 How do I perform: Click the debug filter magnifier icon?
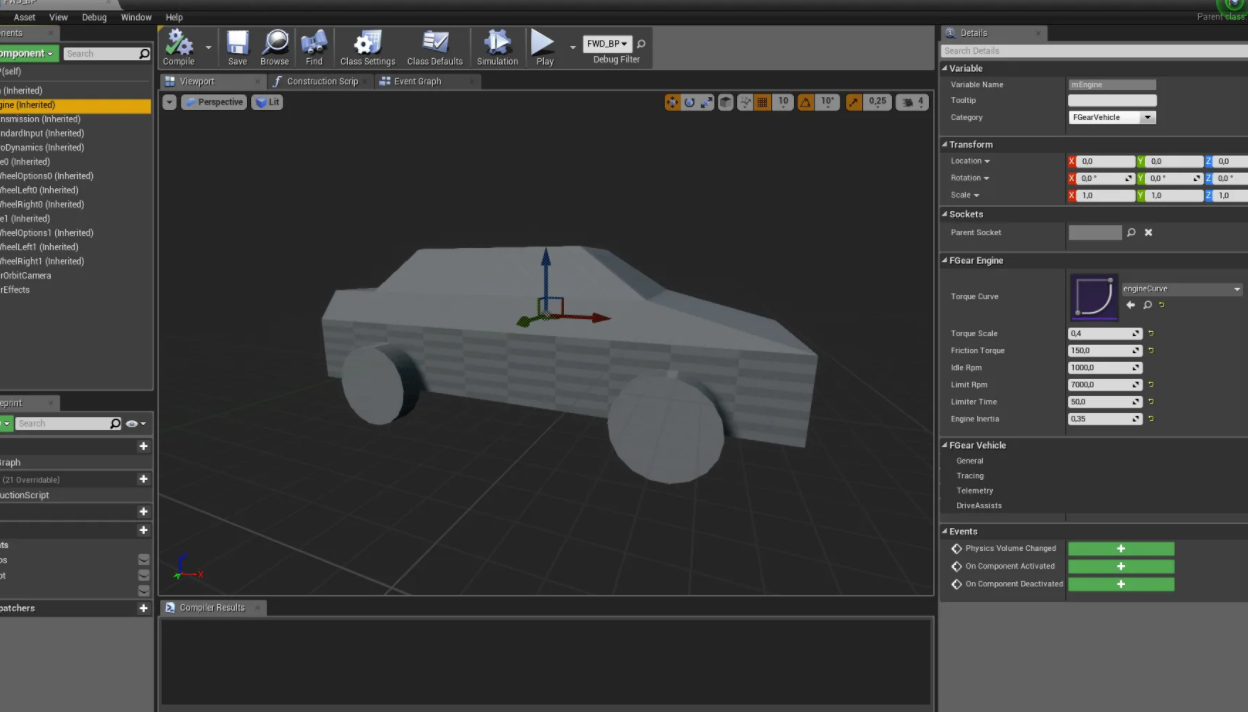click(641, 44)
